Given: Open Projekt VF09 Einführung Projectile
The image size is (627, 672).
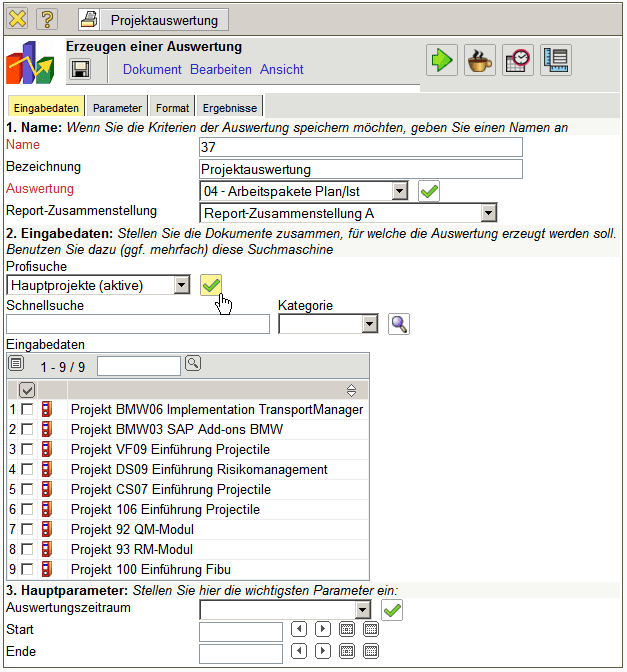Looking at the screenshot, I should (170, 449).
